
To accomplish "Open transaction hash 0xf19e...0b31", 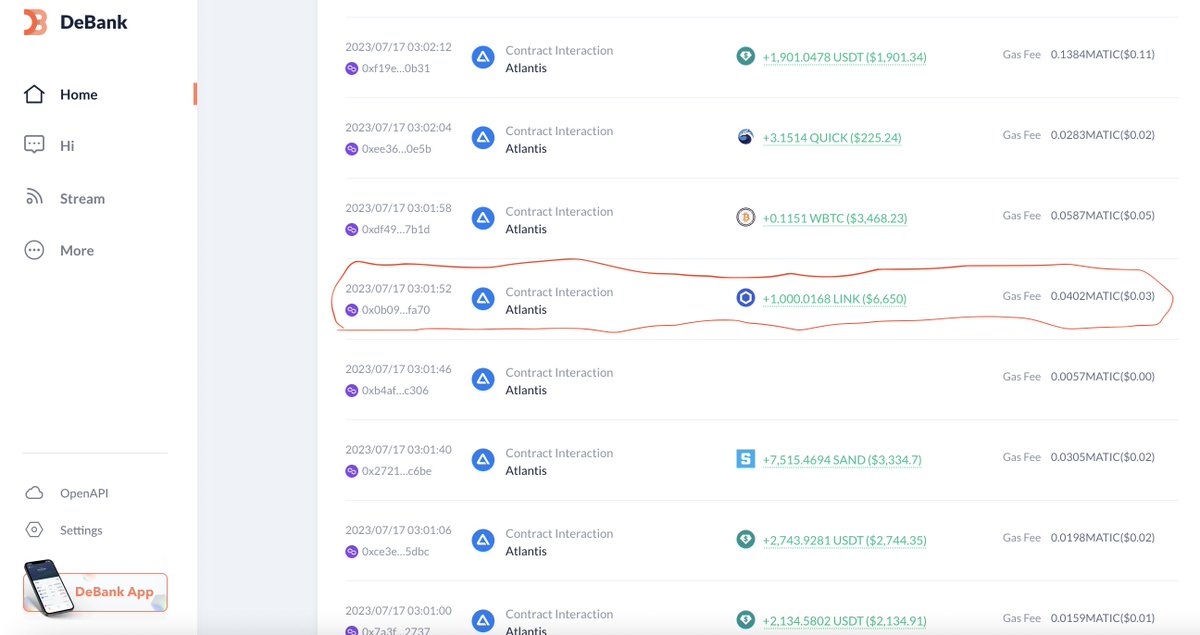I will pos(396,68).
